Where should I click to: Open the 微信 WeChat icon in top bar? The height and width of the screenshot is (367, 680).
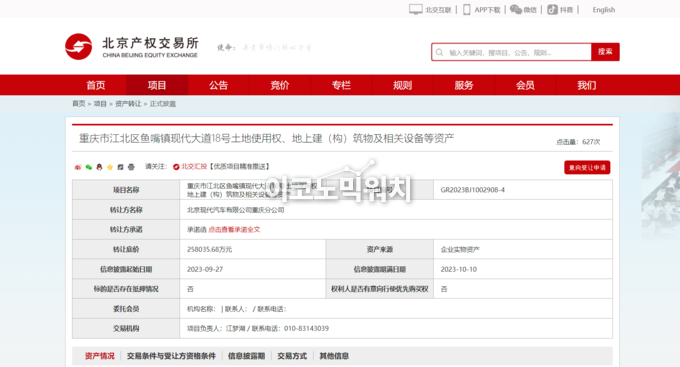[x=516, y=10]
